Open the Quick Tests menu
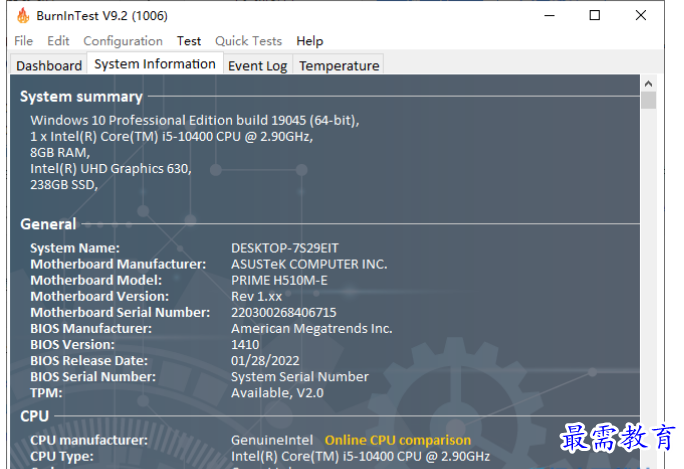 tap(249, 41)
